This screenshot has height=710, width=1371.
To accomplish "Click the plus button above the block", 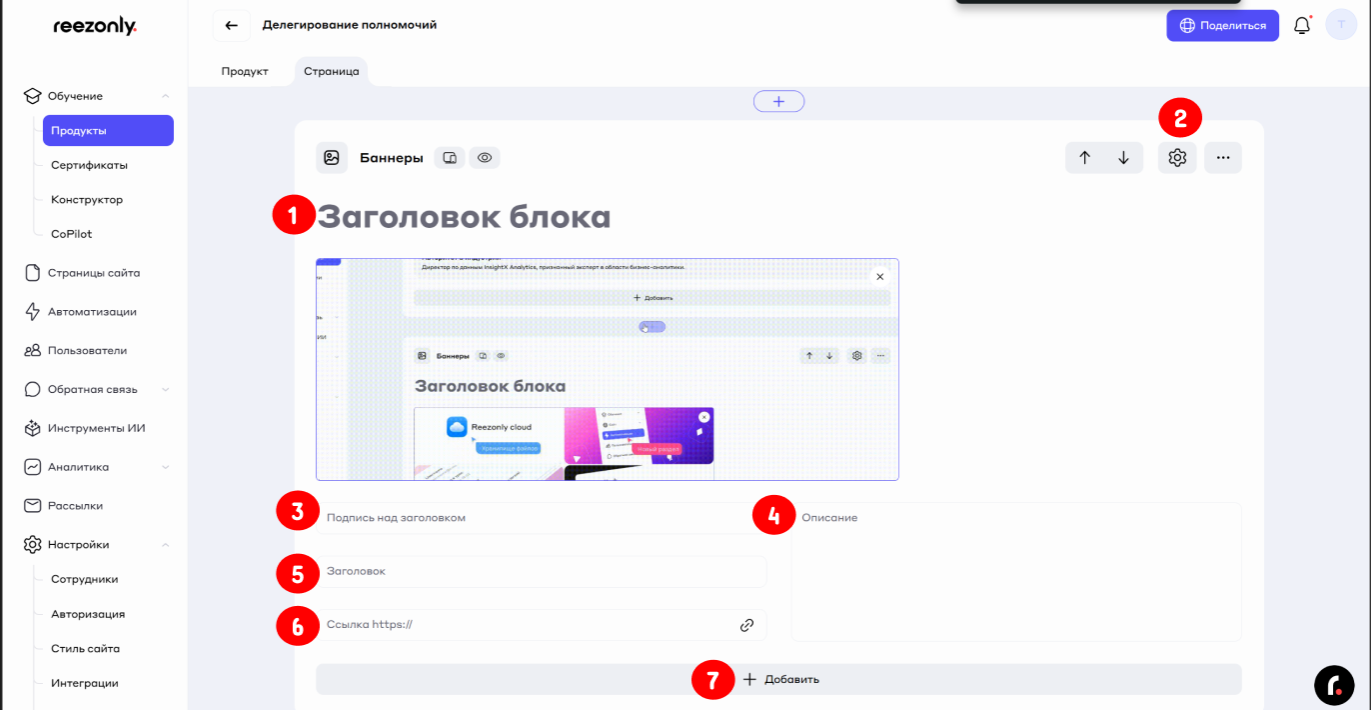I will [779, 101].
